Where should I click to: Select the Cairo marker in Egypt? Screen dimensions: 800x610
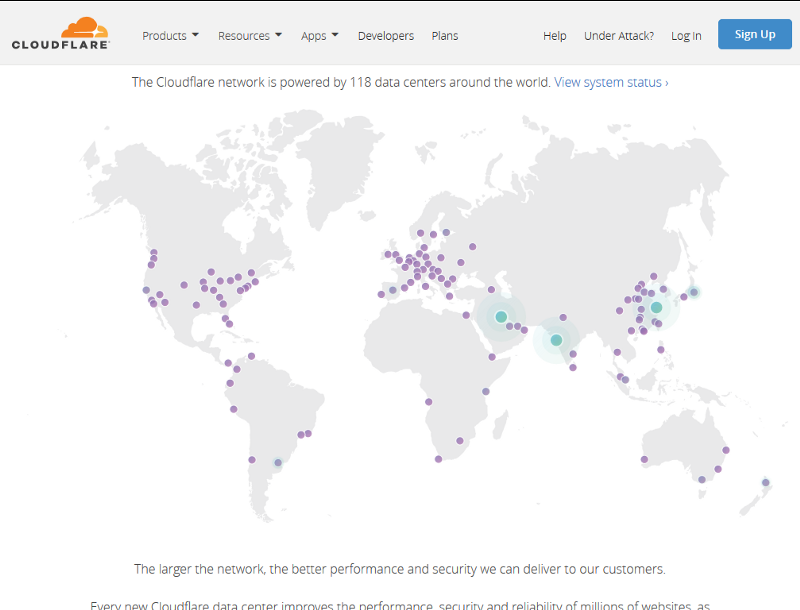pos(466,315)
